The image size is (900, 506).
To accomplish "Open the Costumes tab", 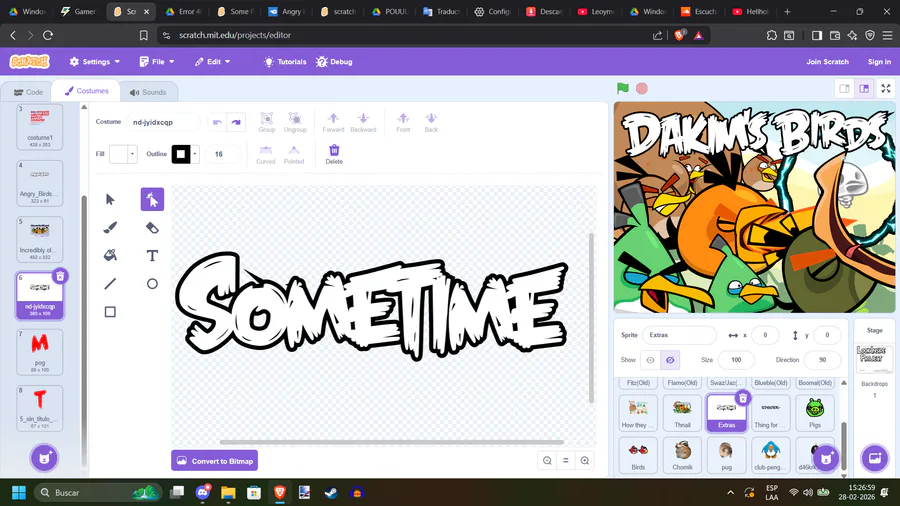I will (x=86, y=91).
